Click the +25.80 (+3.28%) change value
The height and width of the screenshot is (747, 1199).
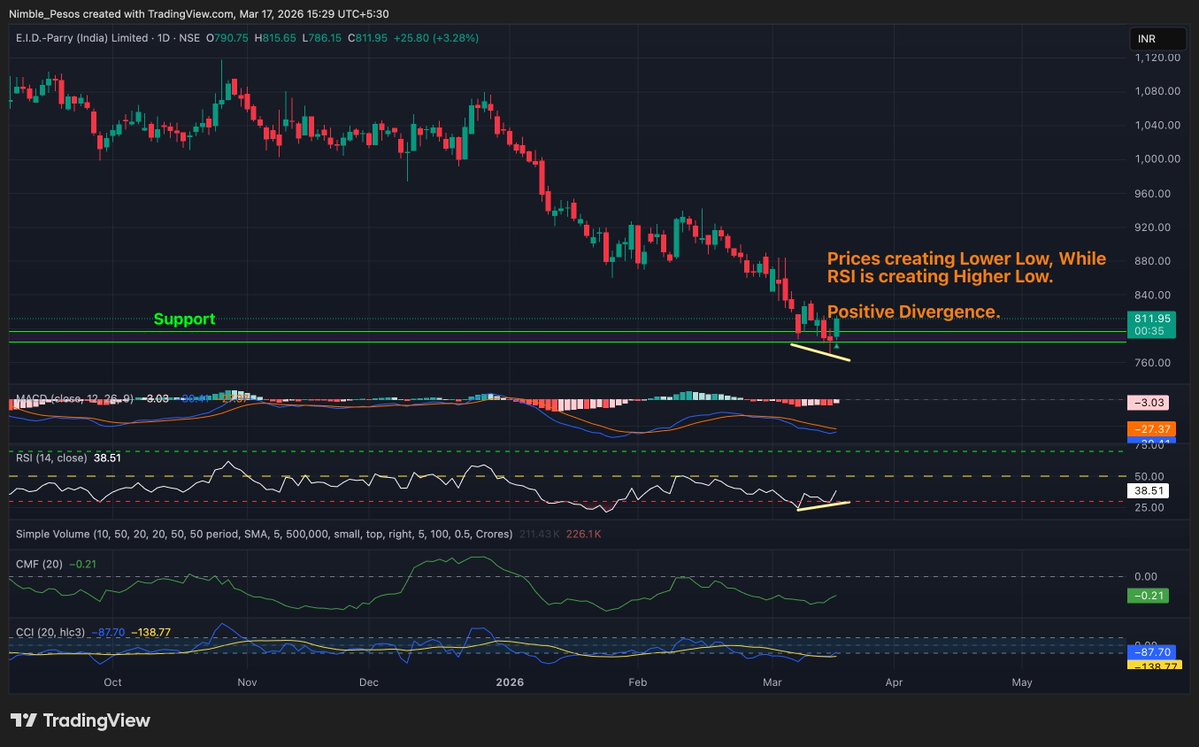(436, 37)
